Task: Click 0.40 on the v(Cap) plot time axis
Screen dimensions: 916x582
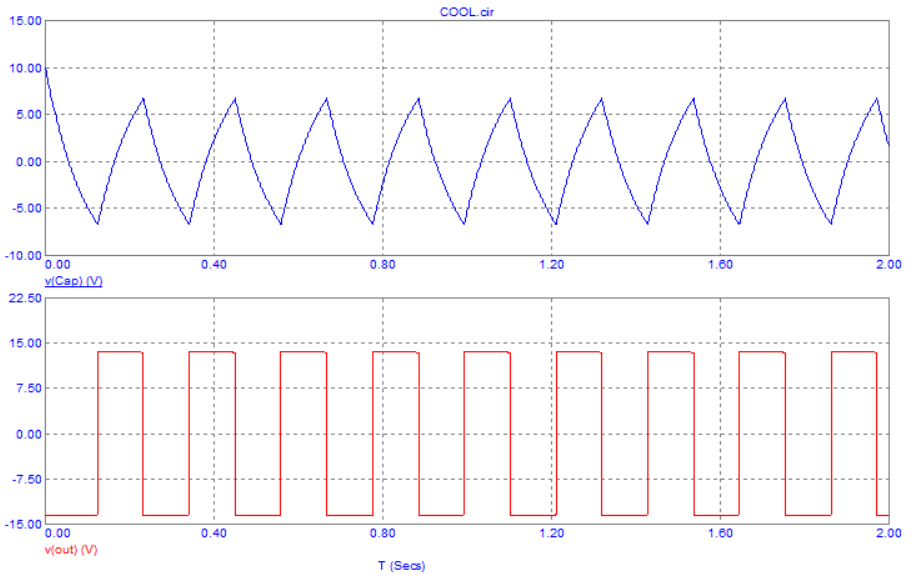Action: (x=214, y=265)
